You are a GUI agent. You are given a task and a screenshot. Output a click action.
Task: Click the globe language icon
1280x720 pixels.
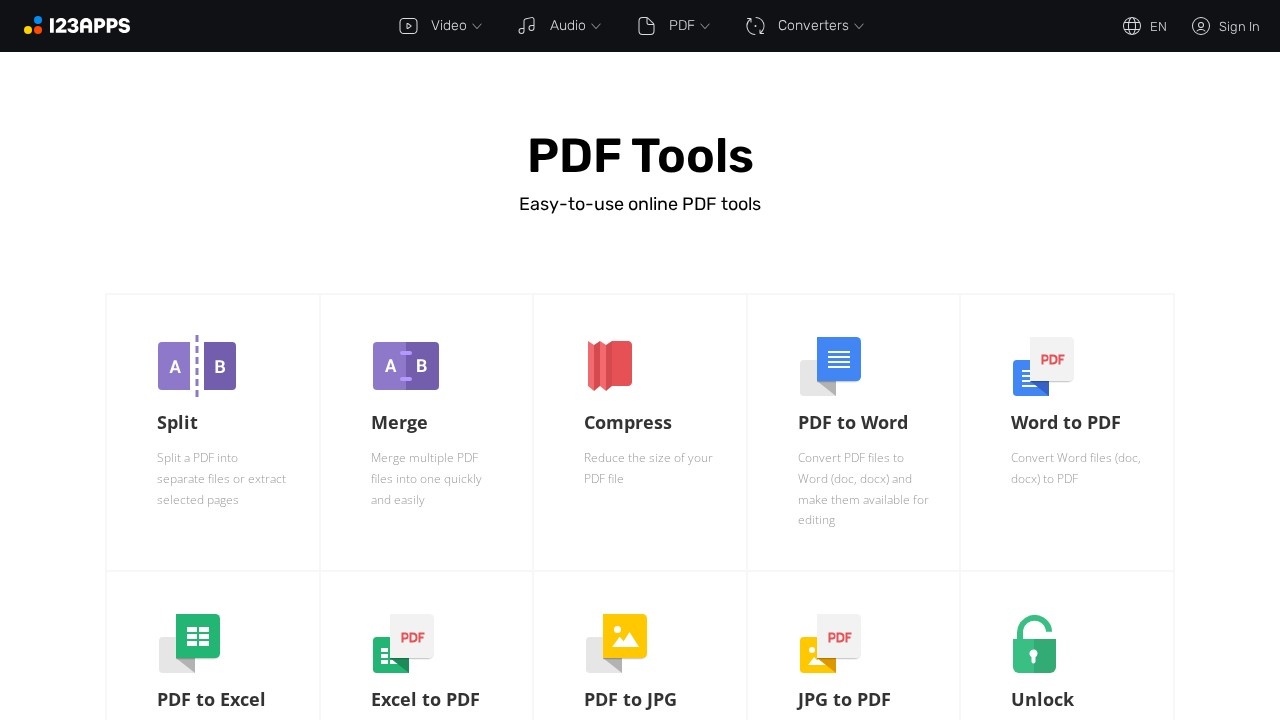pos(1132,26)
